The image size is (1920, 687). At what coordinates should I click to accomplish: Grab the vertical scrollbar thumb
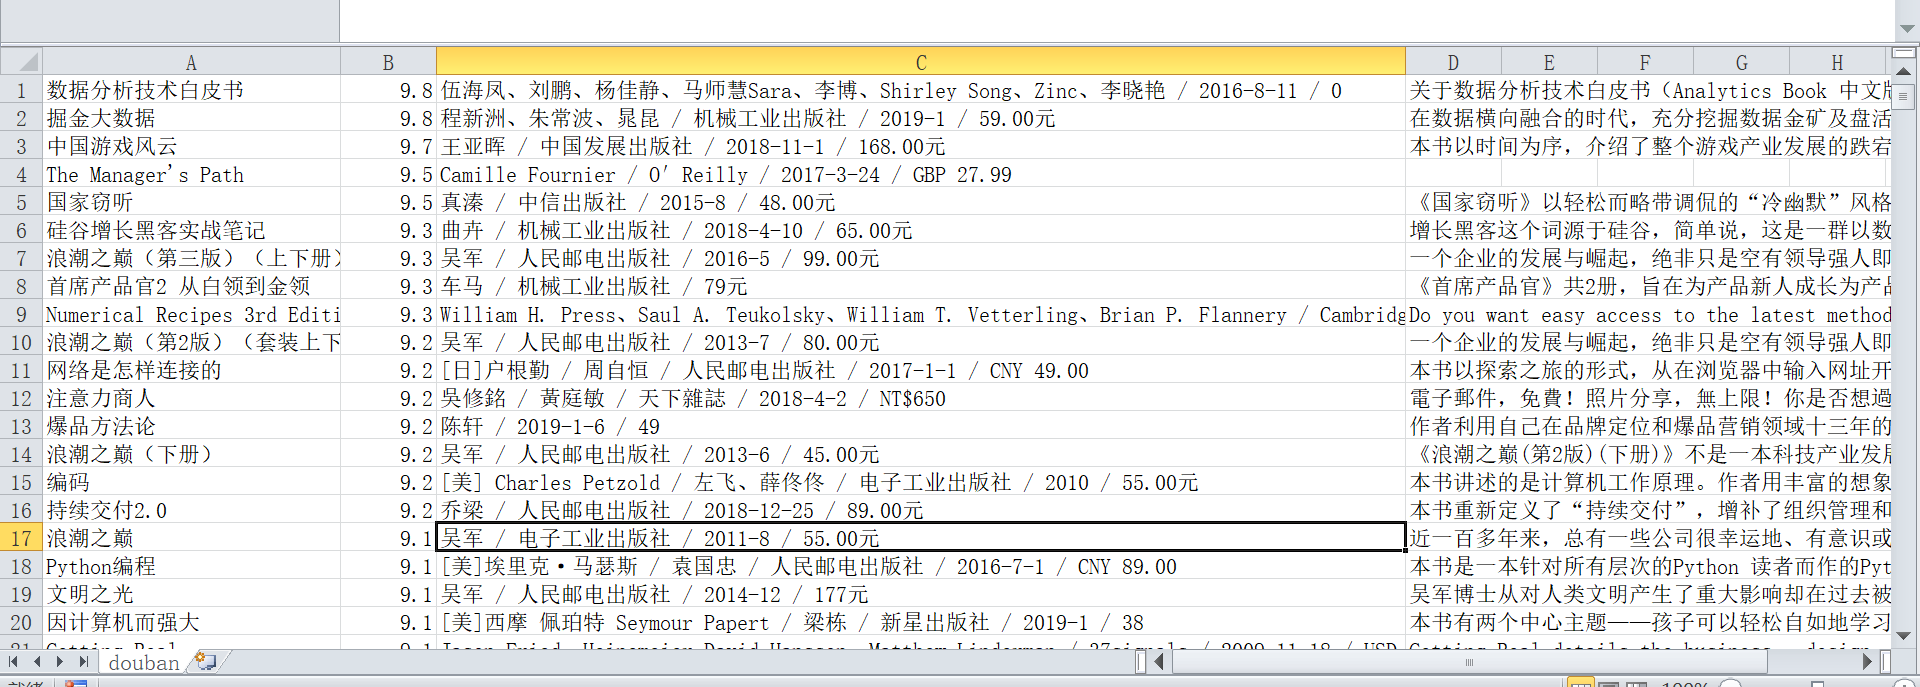(x=1904, y=97)
